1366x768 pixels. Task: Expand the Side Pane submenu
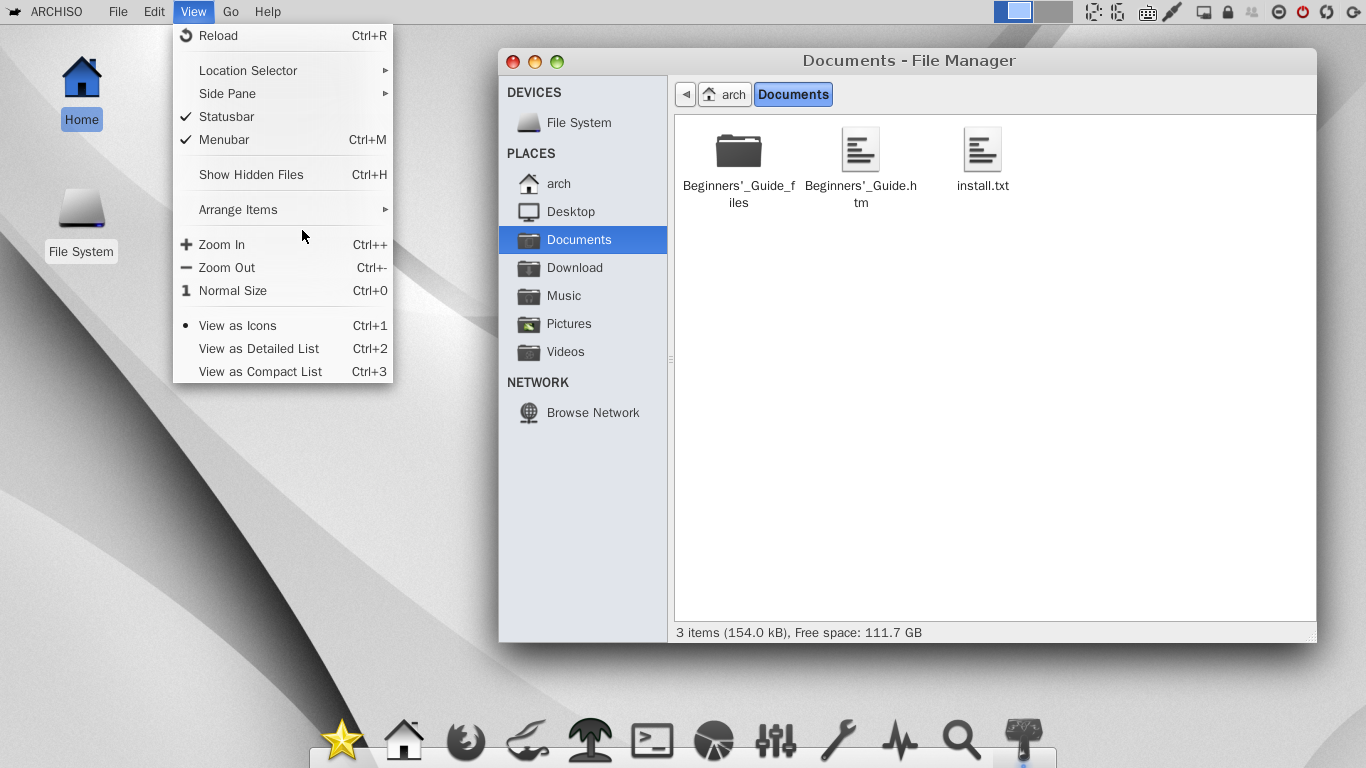[x=283, y=94]
